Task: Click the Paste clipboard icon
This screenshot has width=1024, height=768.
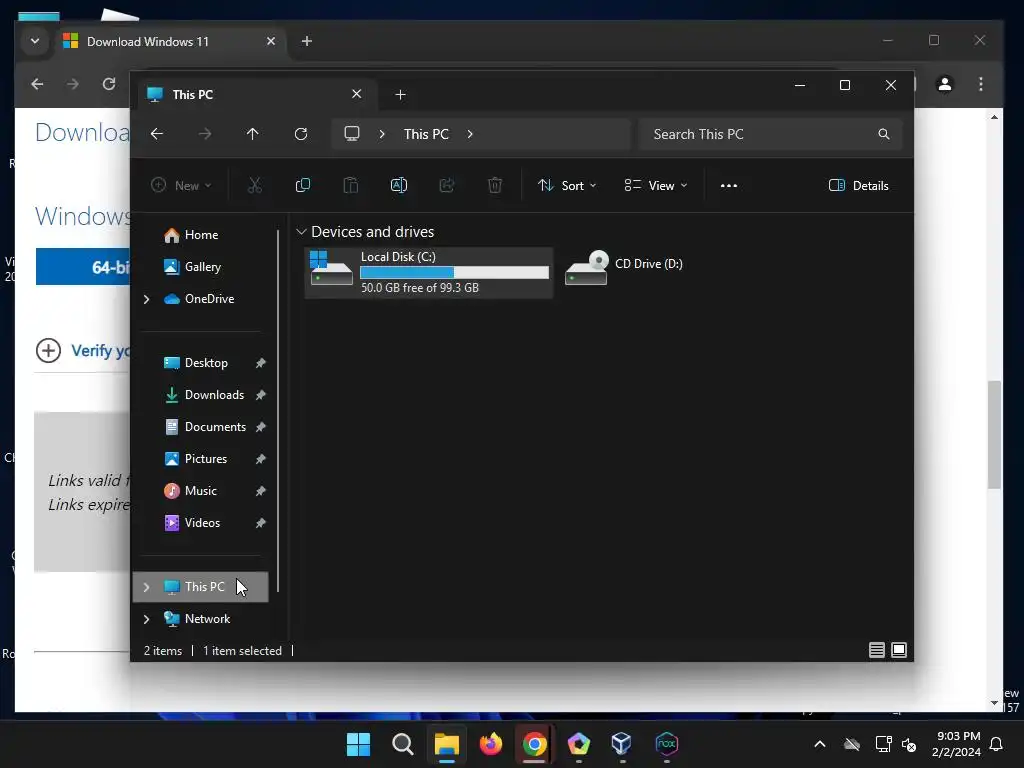Action: coord(351,185)
